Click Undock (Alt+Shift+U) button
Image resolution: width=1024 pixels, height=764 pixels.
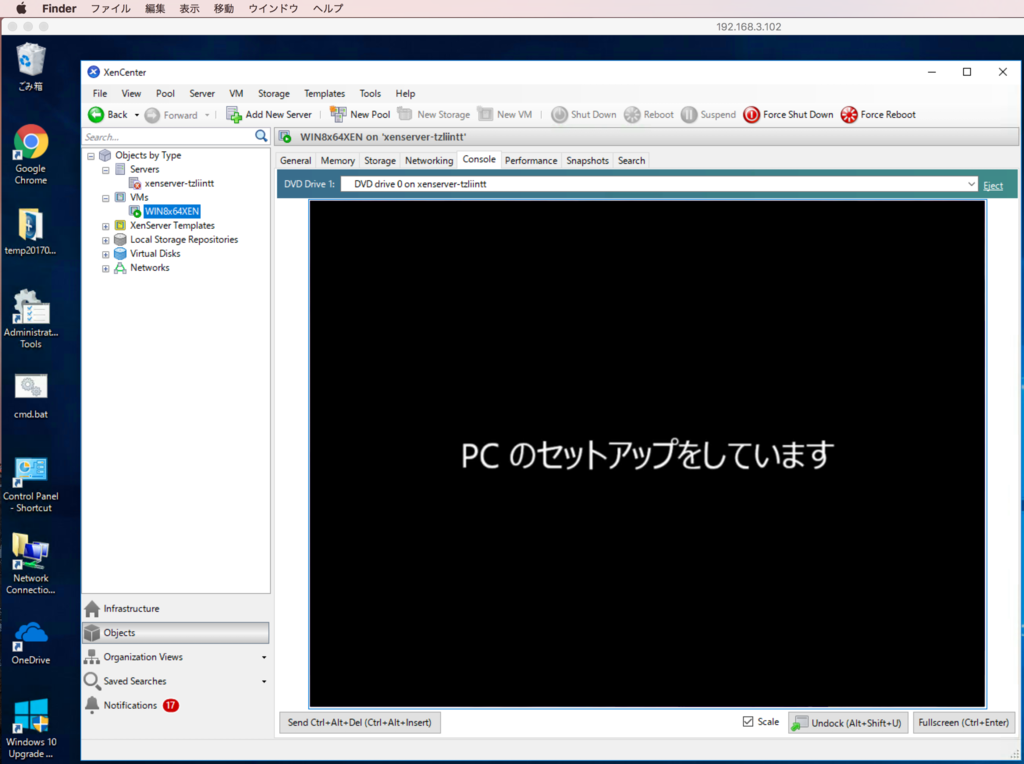[848, 723]
